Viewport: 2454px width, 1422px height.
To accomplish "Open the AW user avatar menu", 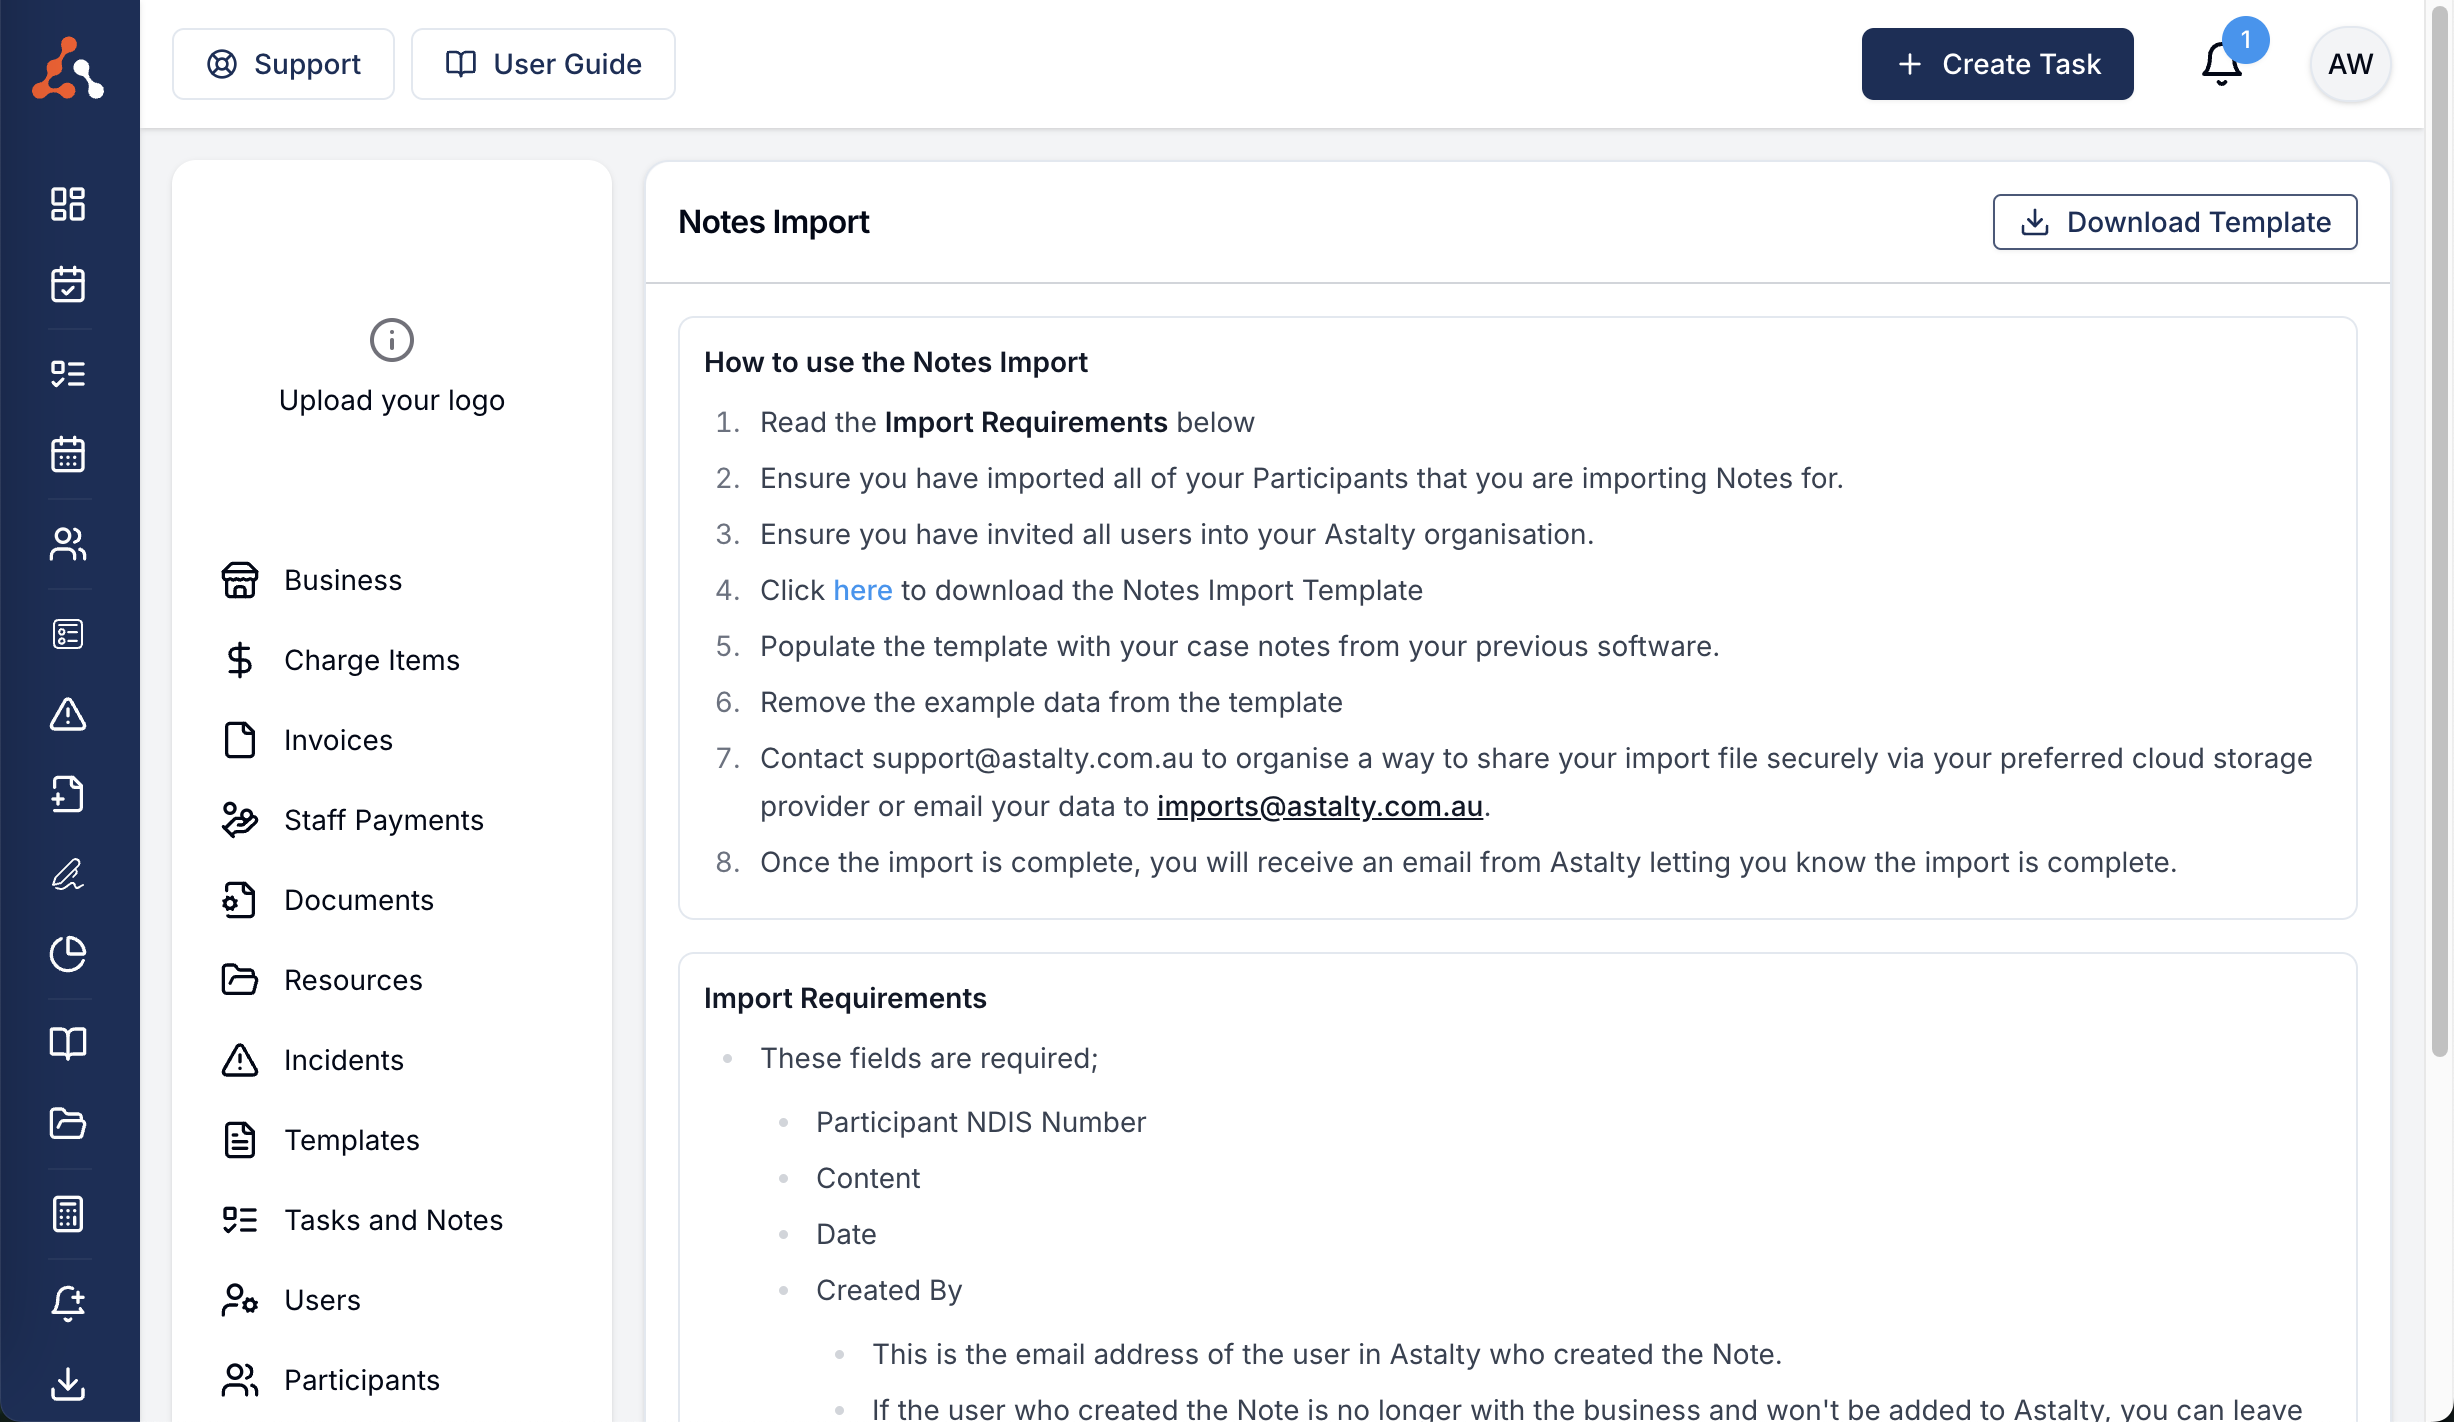I will click(2350, 64).
